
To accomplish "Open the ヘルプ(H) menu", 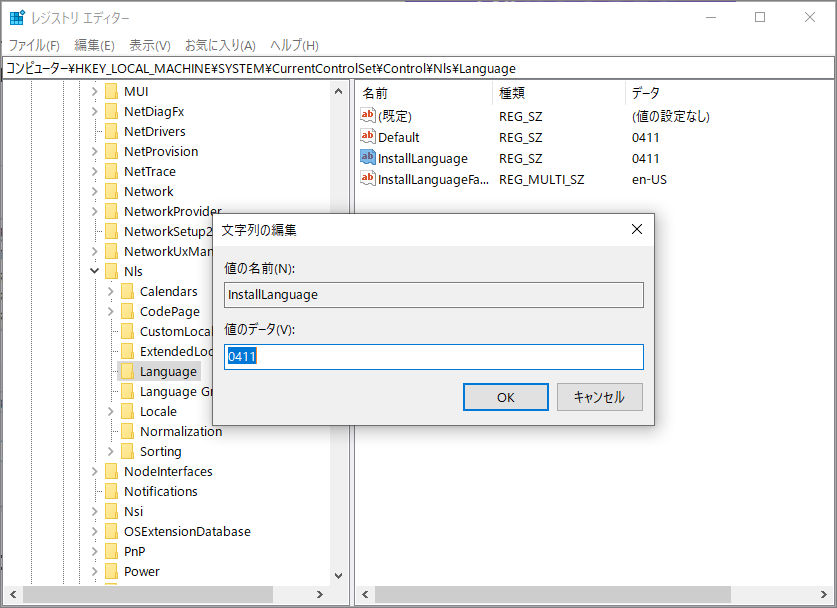I will (295, 45).
